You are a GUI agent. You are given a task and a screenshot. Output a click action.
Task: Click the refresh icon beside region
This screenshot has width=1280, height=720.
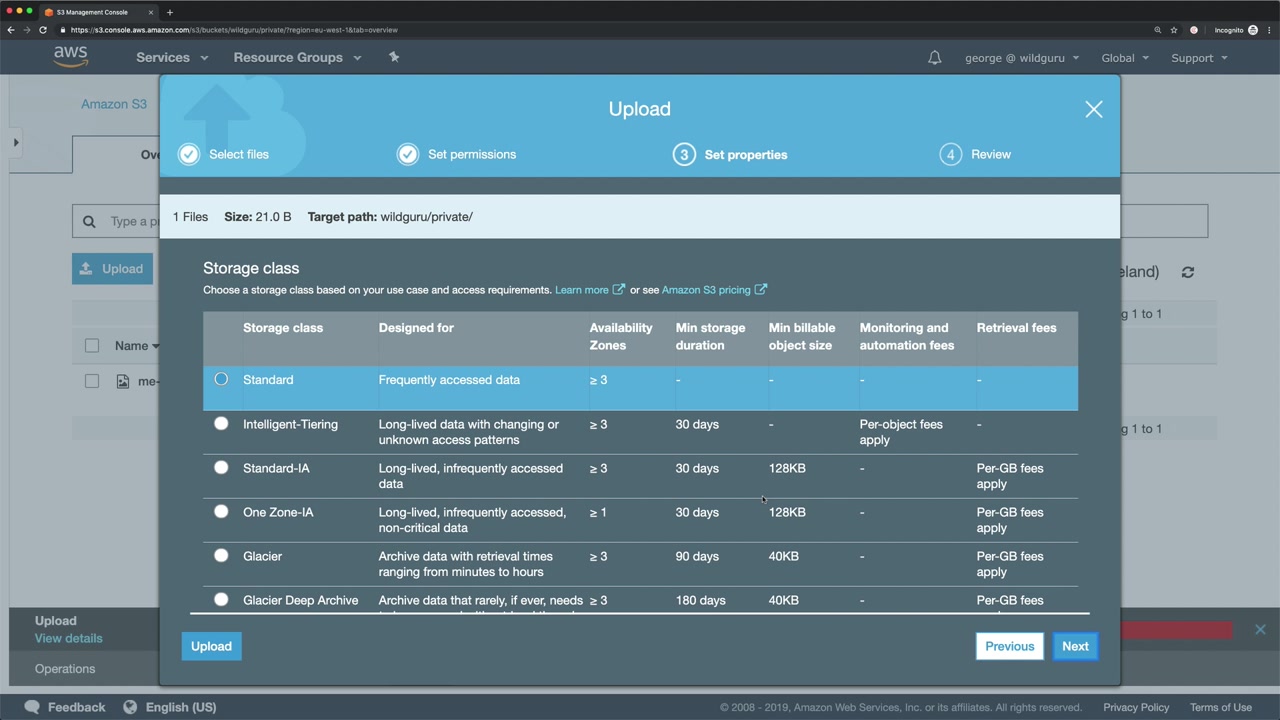click(1188, 272)
